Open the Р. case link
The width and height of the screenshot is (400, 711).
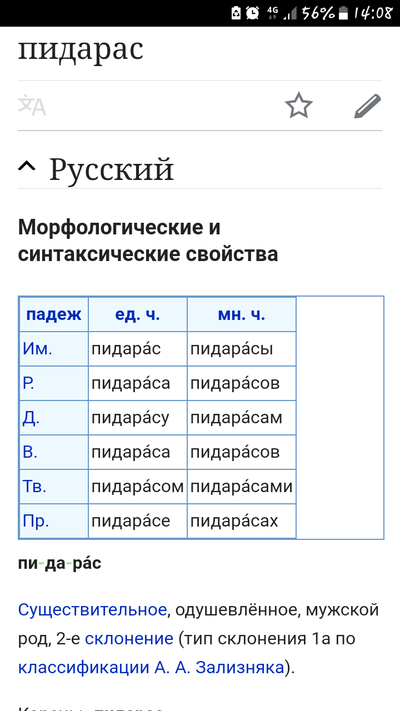(x=29, y=383)
